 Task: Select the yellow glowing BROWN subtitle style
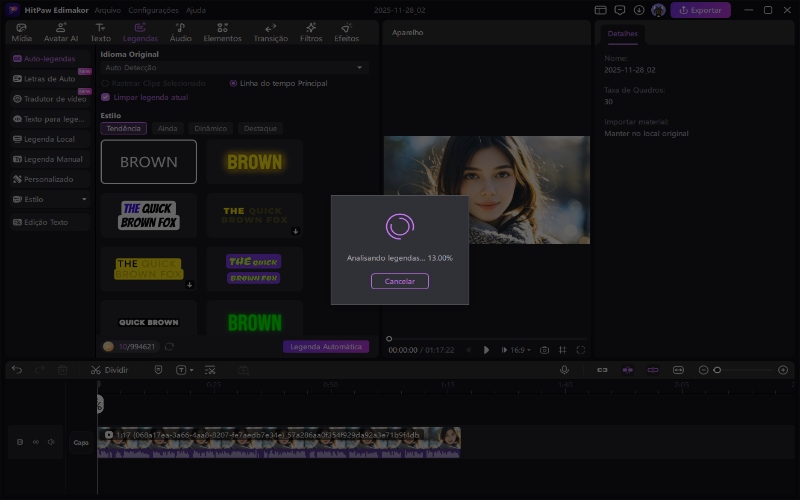tap(254, 162)
